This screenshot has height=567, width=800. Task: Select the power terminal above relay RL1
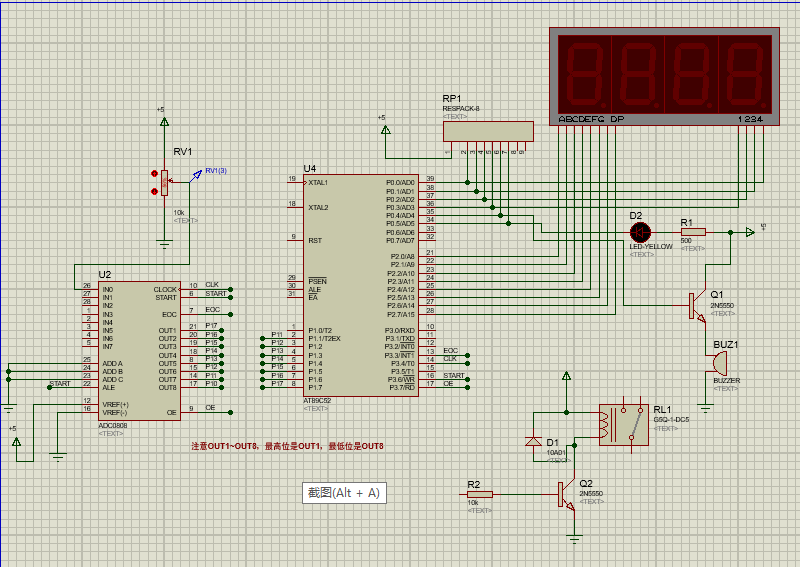point(566,376)
